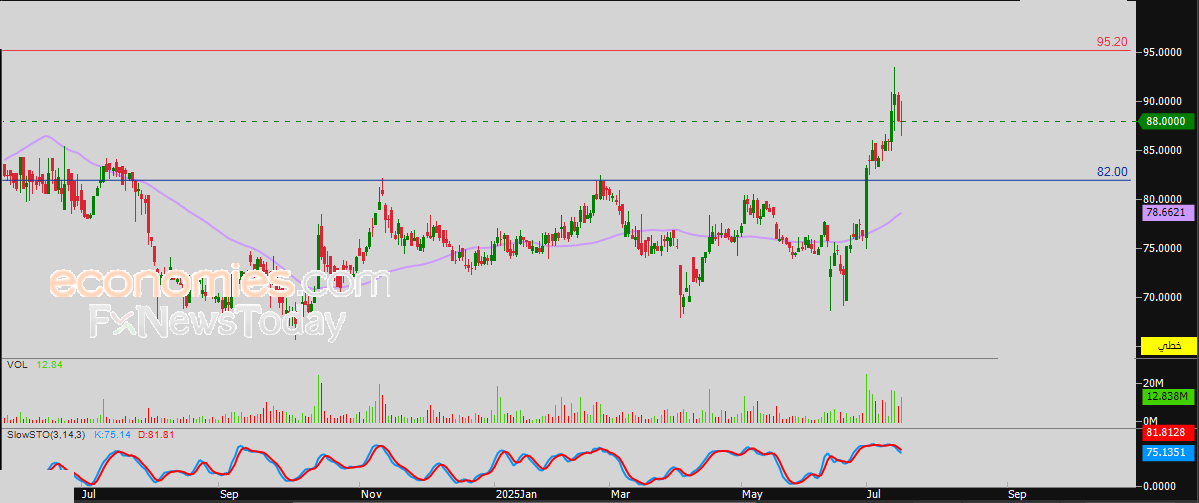Click the red 81.8128 stochastic D tag
The height and width of the screenshot is (503, 1199).
pyautogui.click(x=1167, y=433)
